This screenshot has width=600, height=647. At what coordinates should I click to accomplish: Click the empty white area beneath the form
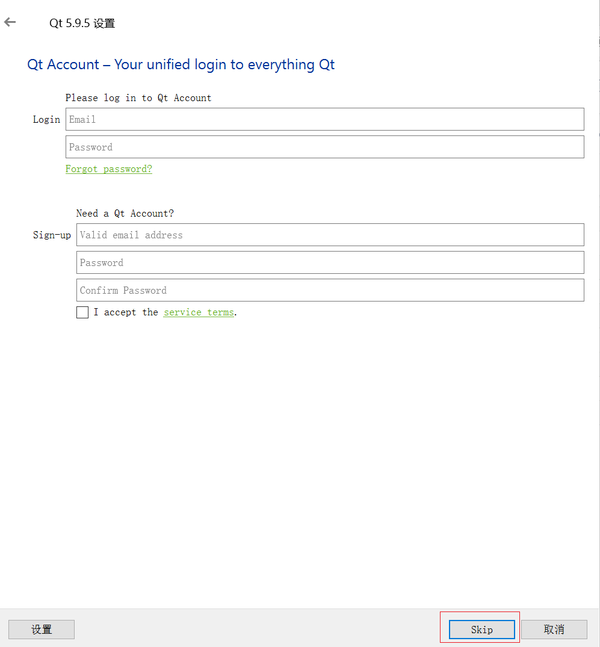point(300,454)
